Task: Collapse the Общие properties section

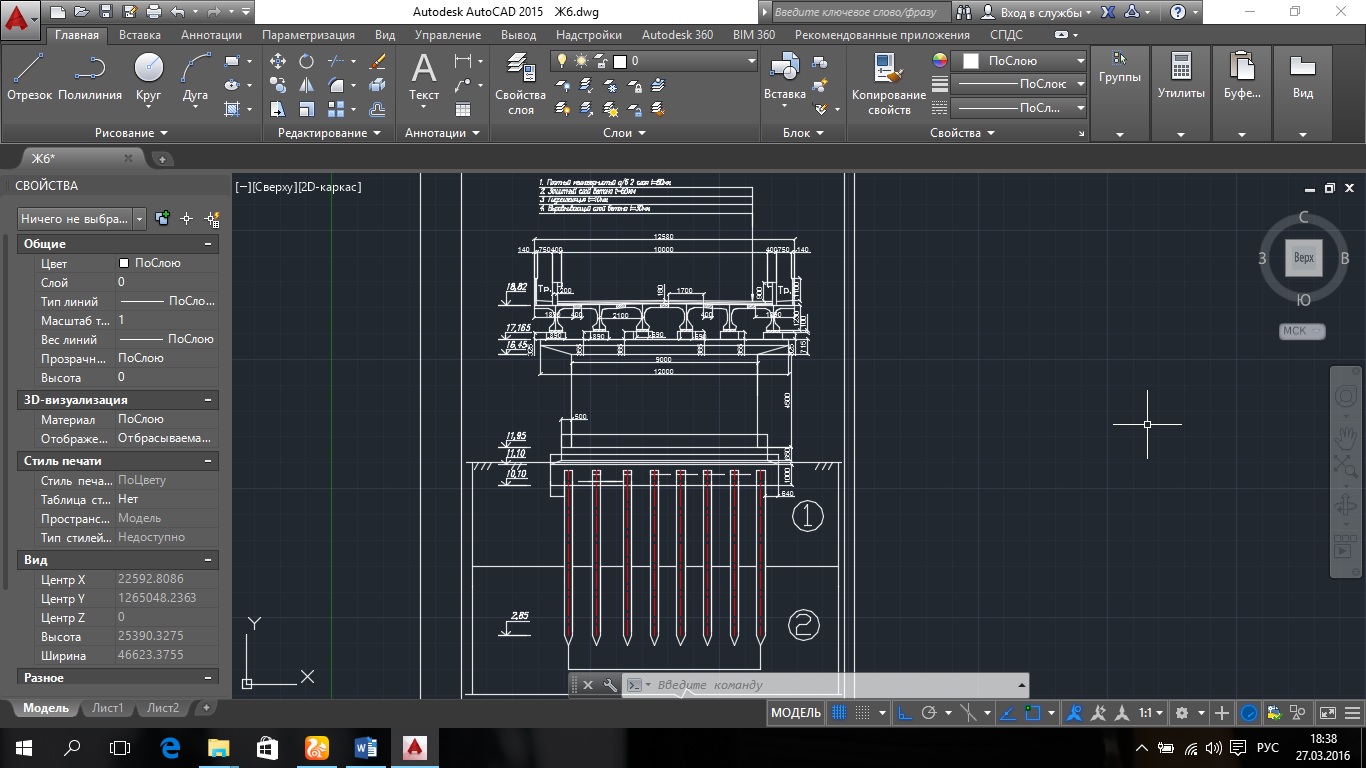Action: click(x=208, y=244)
